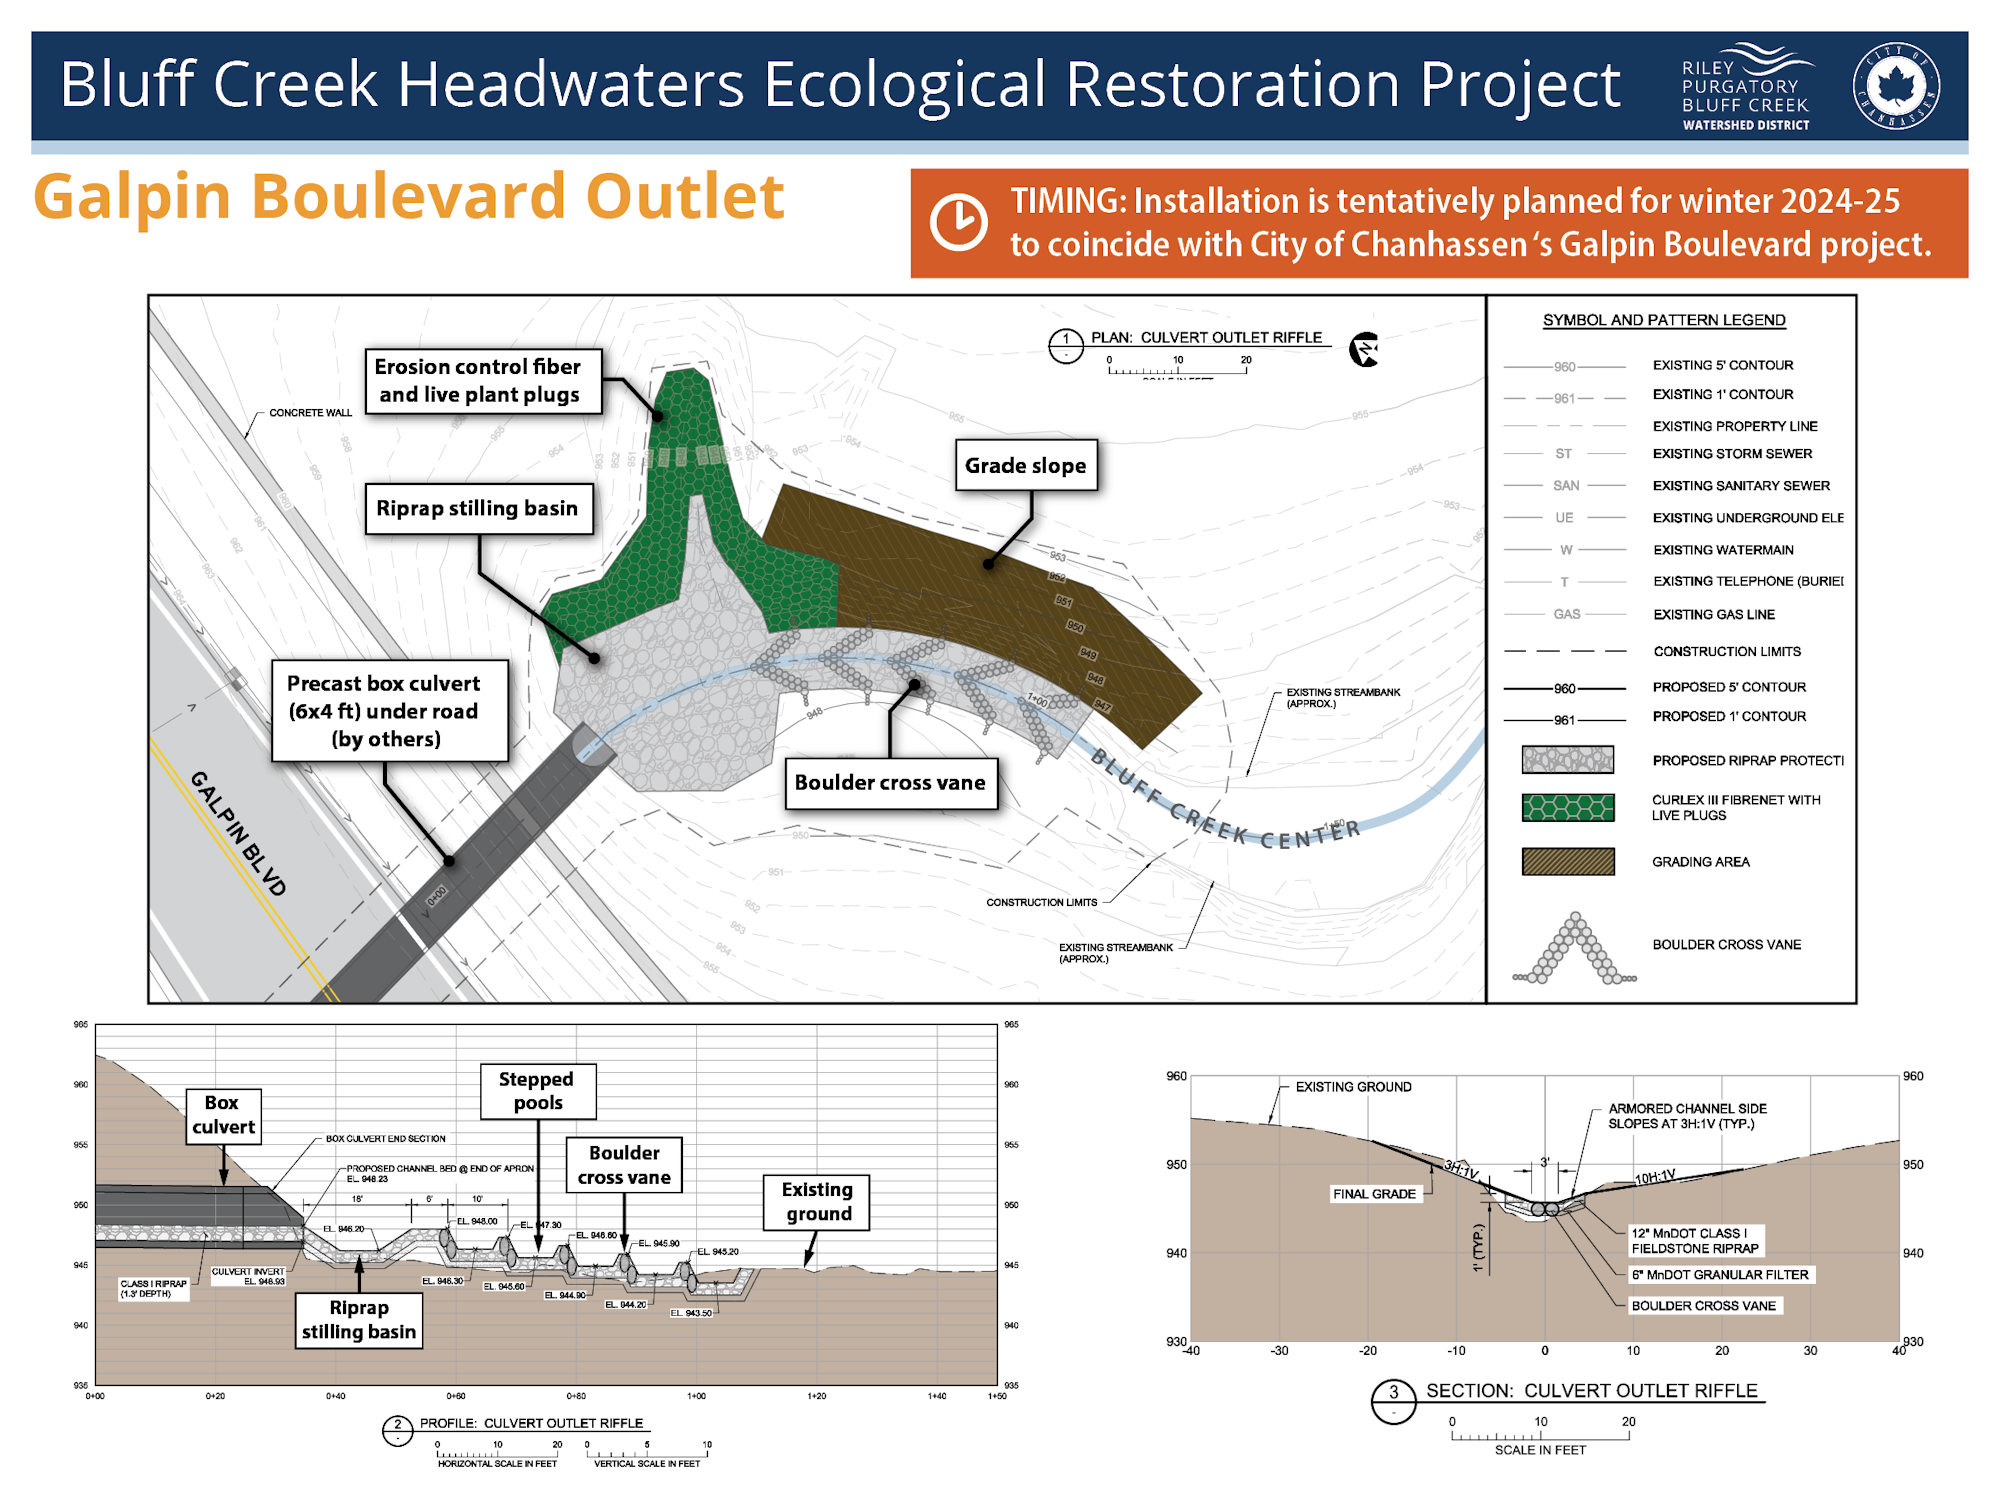Click the City of Chanhassen maple leaf logo
Screen dimensions: 2000x1500
(1896, 86)
